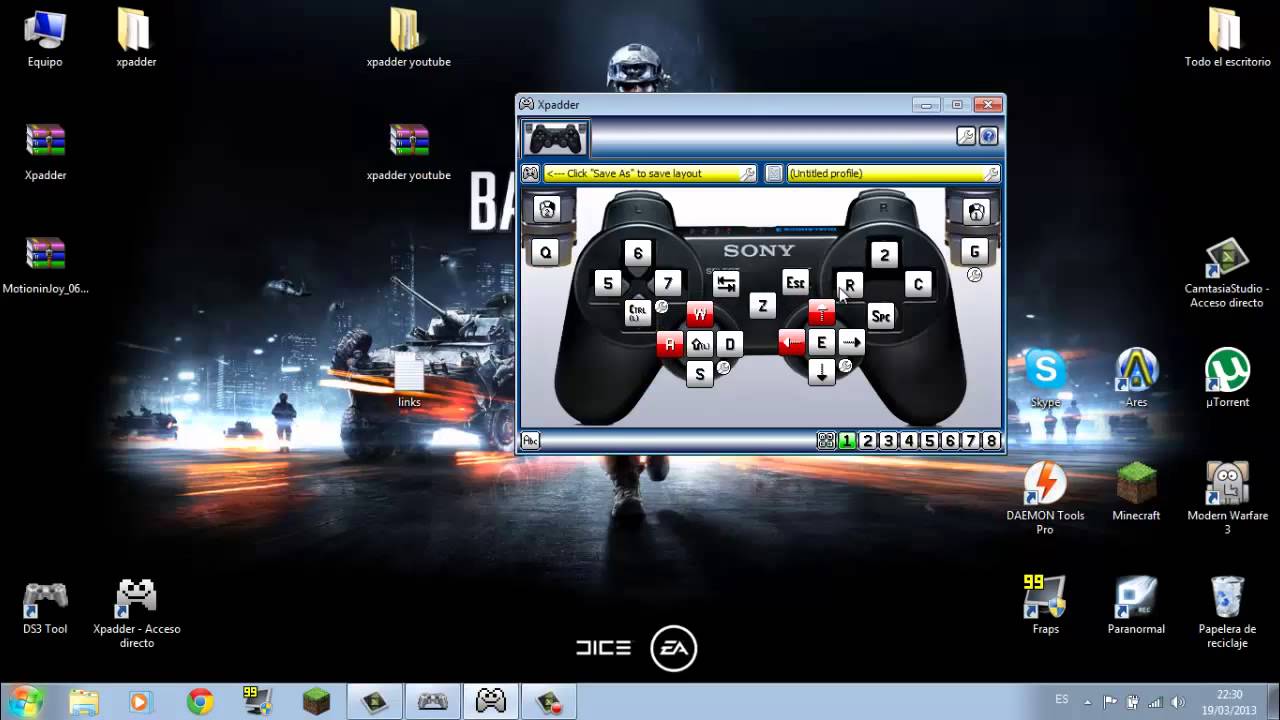Switch to set 2
Image resolution: width=1280 pixels, height=720 pixels.
pos(868,441)
